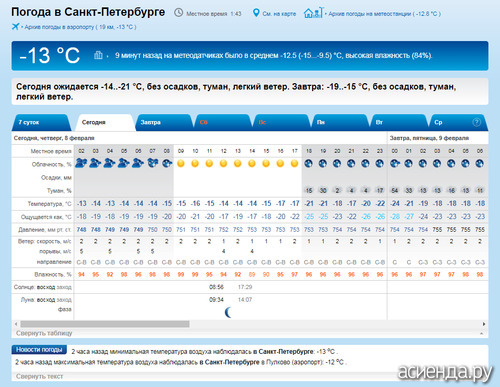
Task: Click 'Сегодня, четверг, 8 февраля' date header
Action: pos(54,138)
